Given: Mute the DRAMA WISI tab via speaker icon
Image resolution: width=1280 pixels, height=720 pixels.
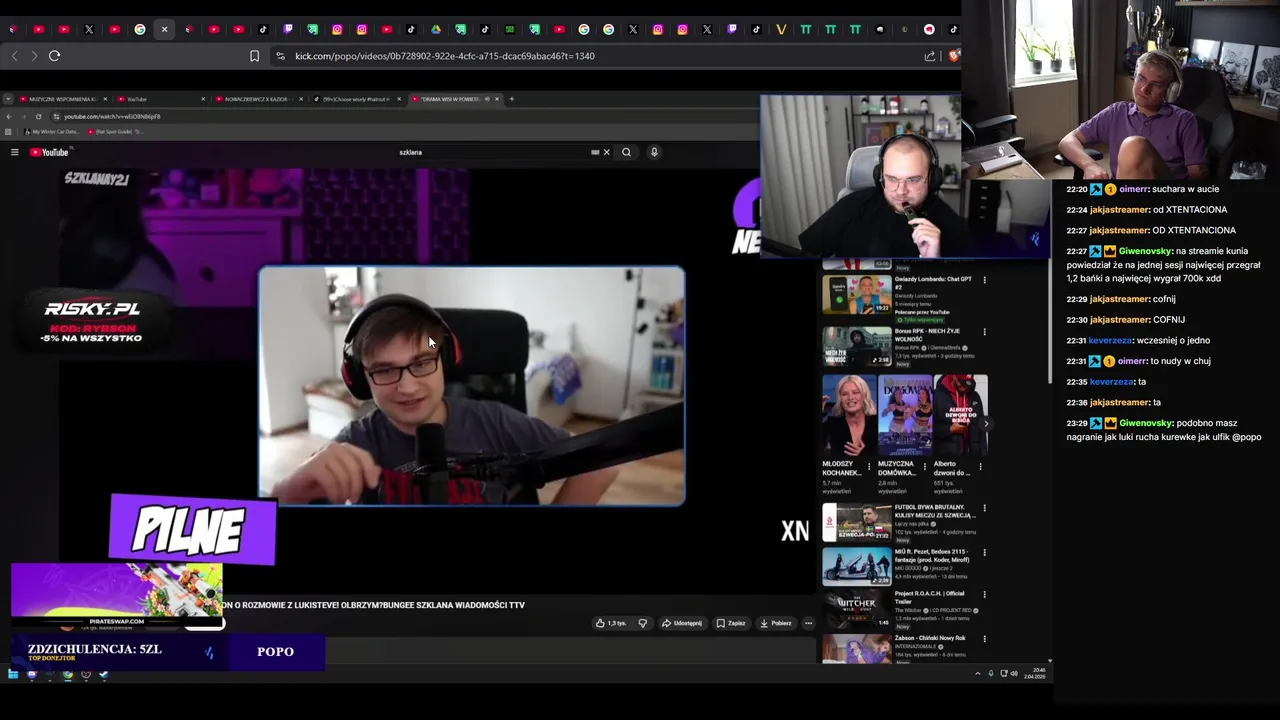Looking at the screenshot, I should pos(488,99).
